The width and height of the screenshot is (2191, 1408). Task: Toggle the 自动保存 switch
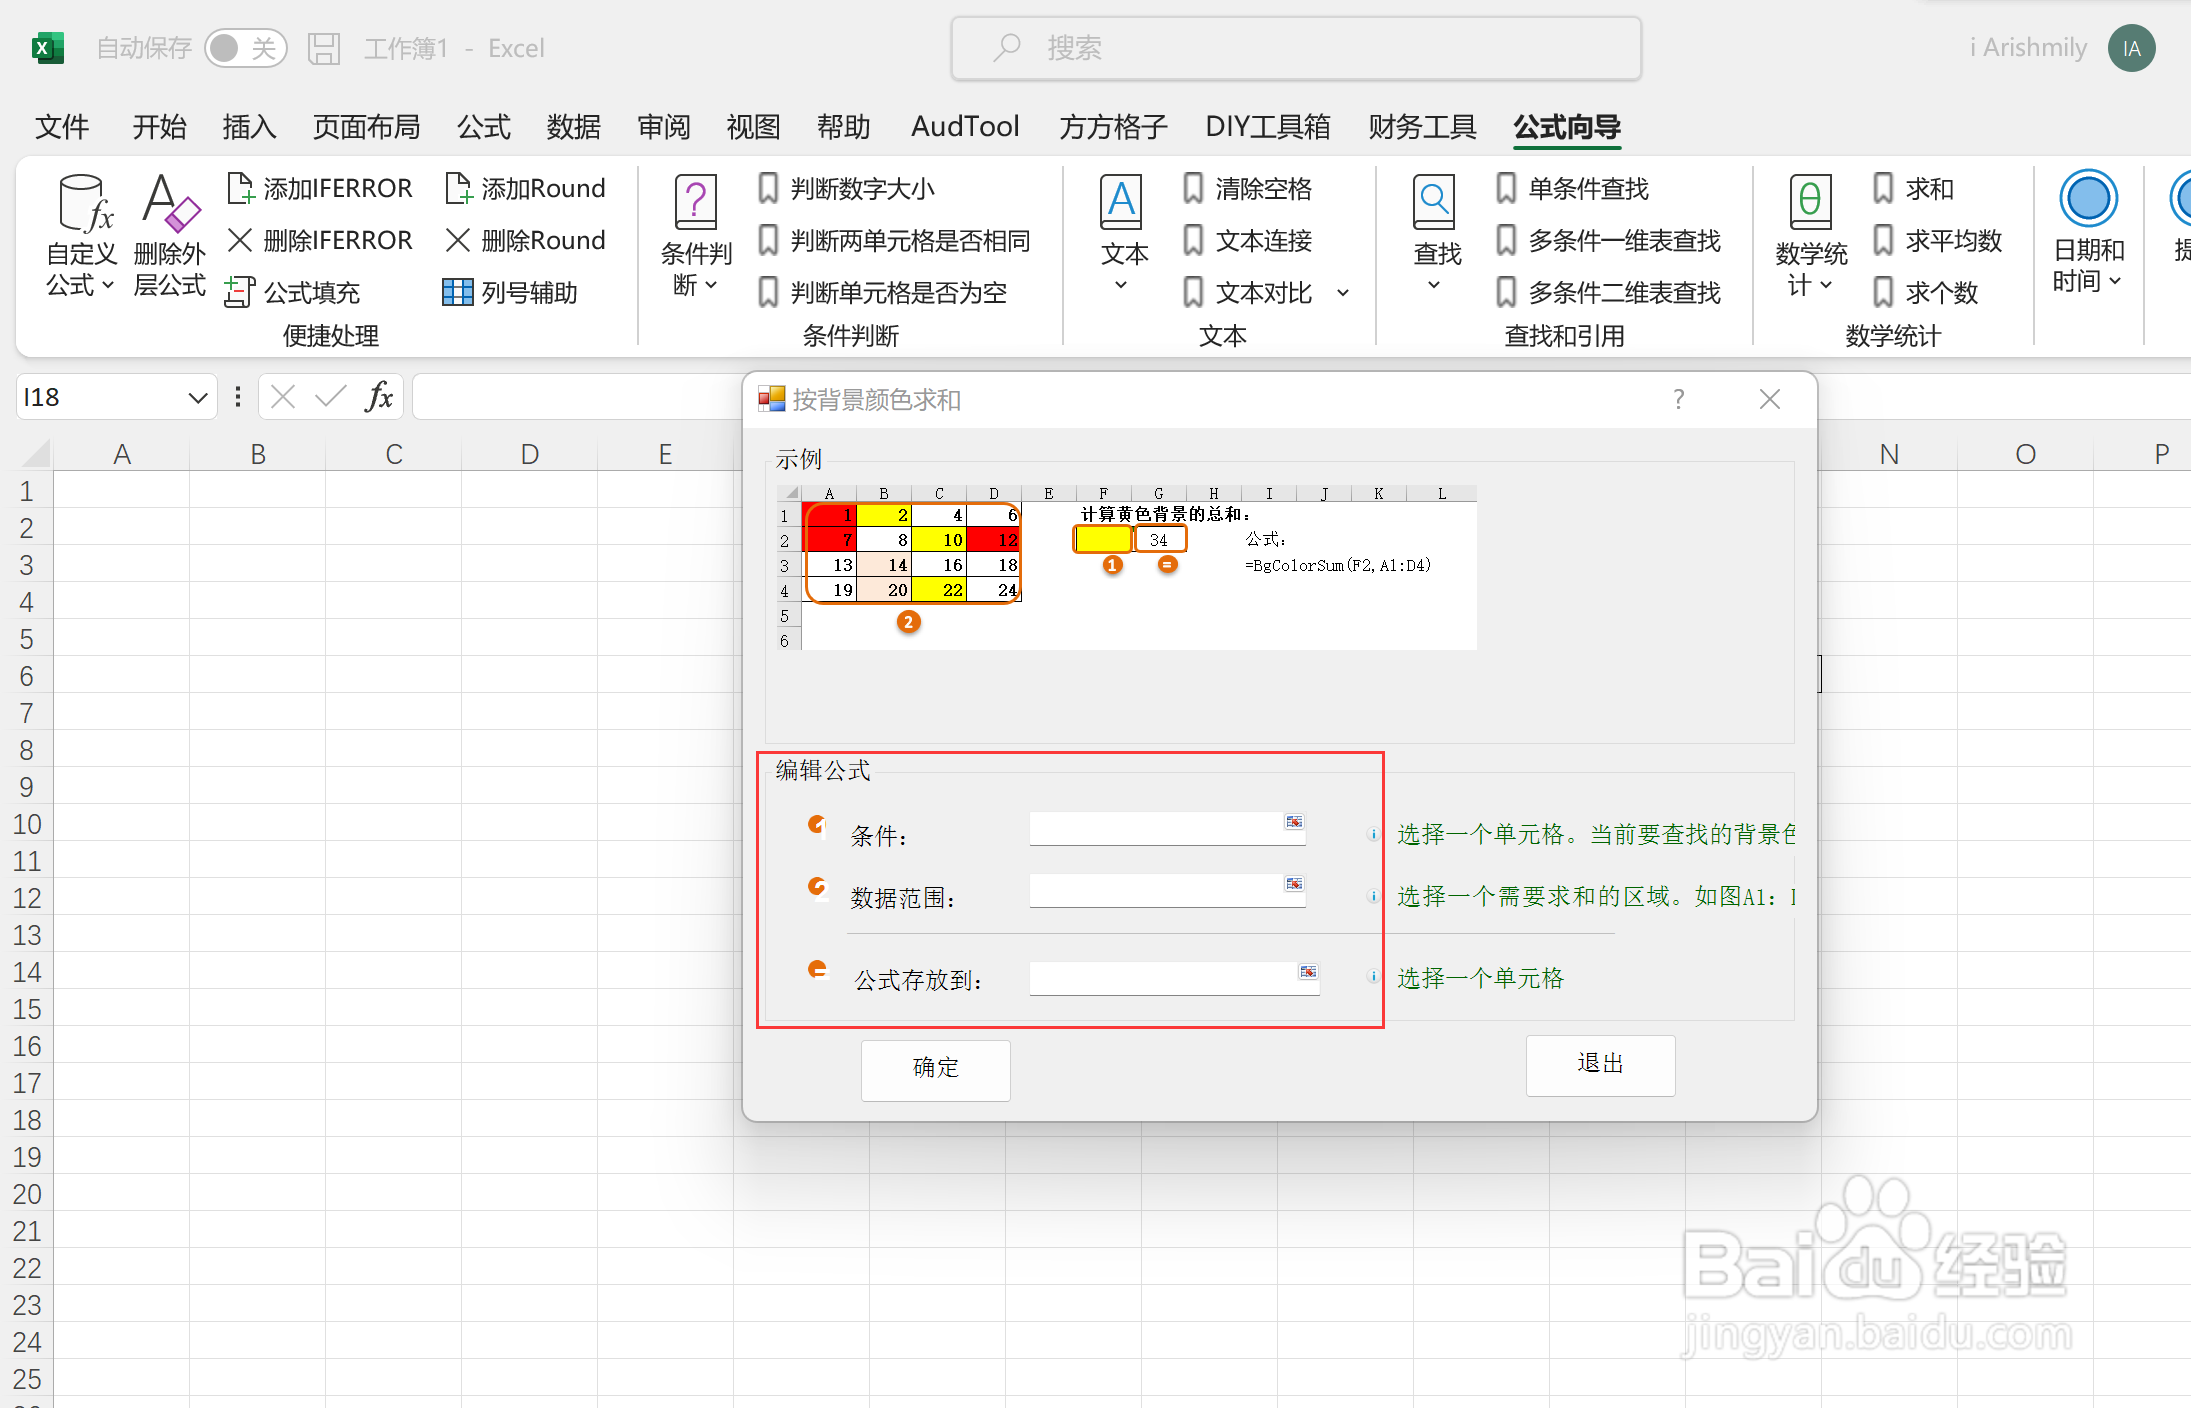(x=245, y=48)
